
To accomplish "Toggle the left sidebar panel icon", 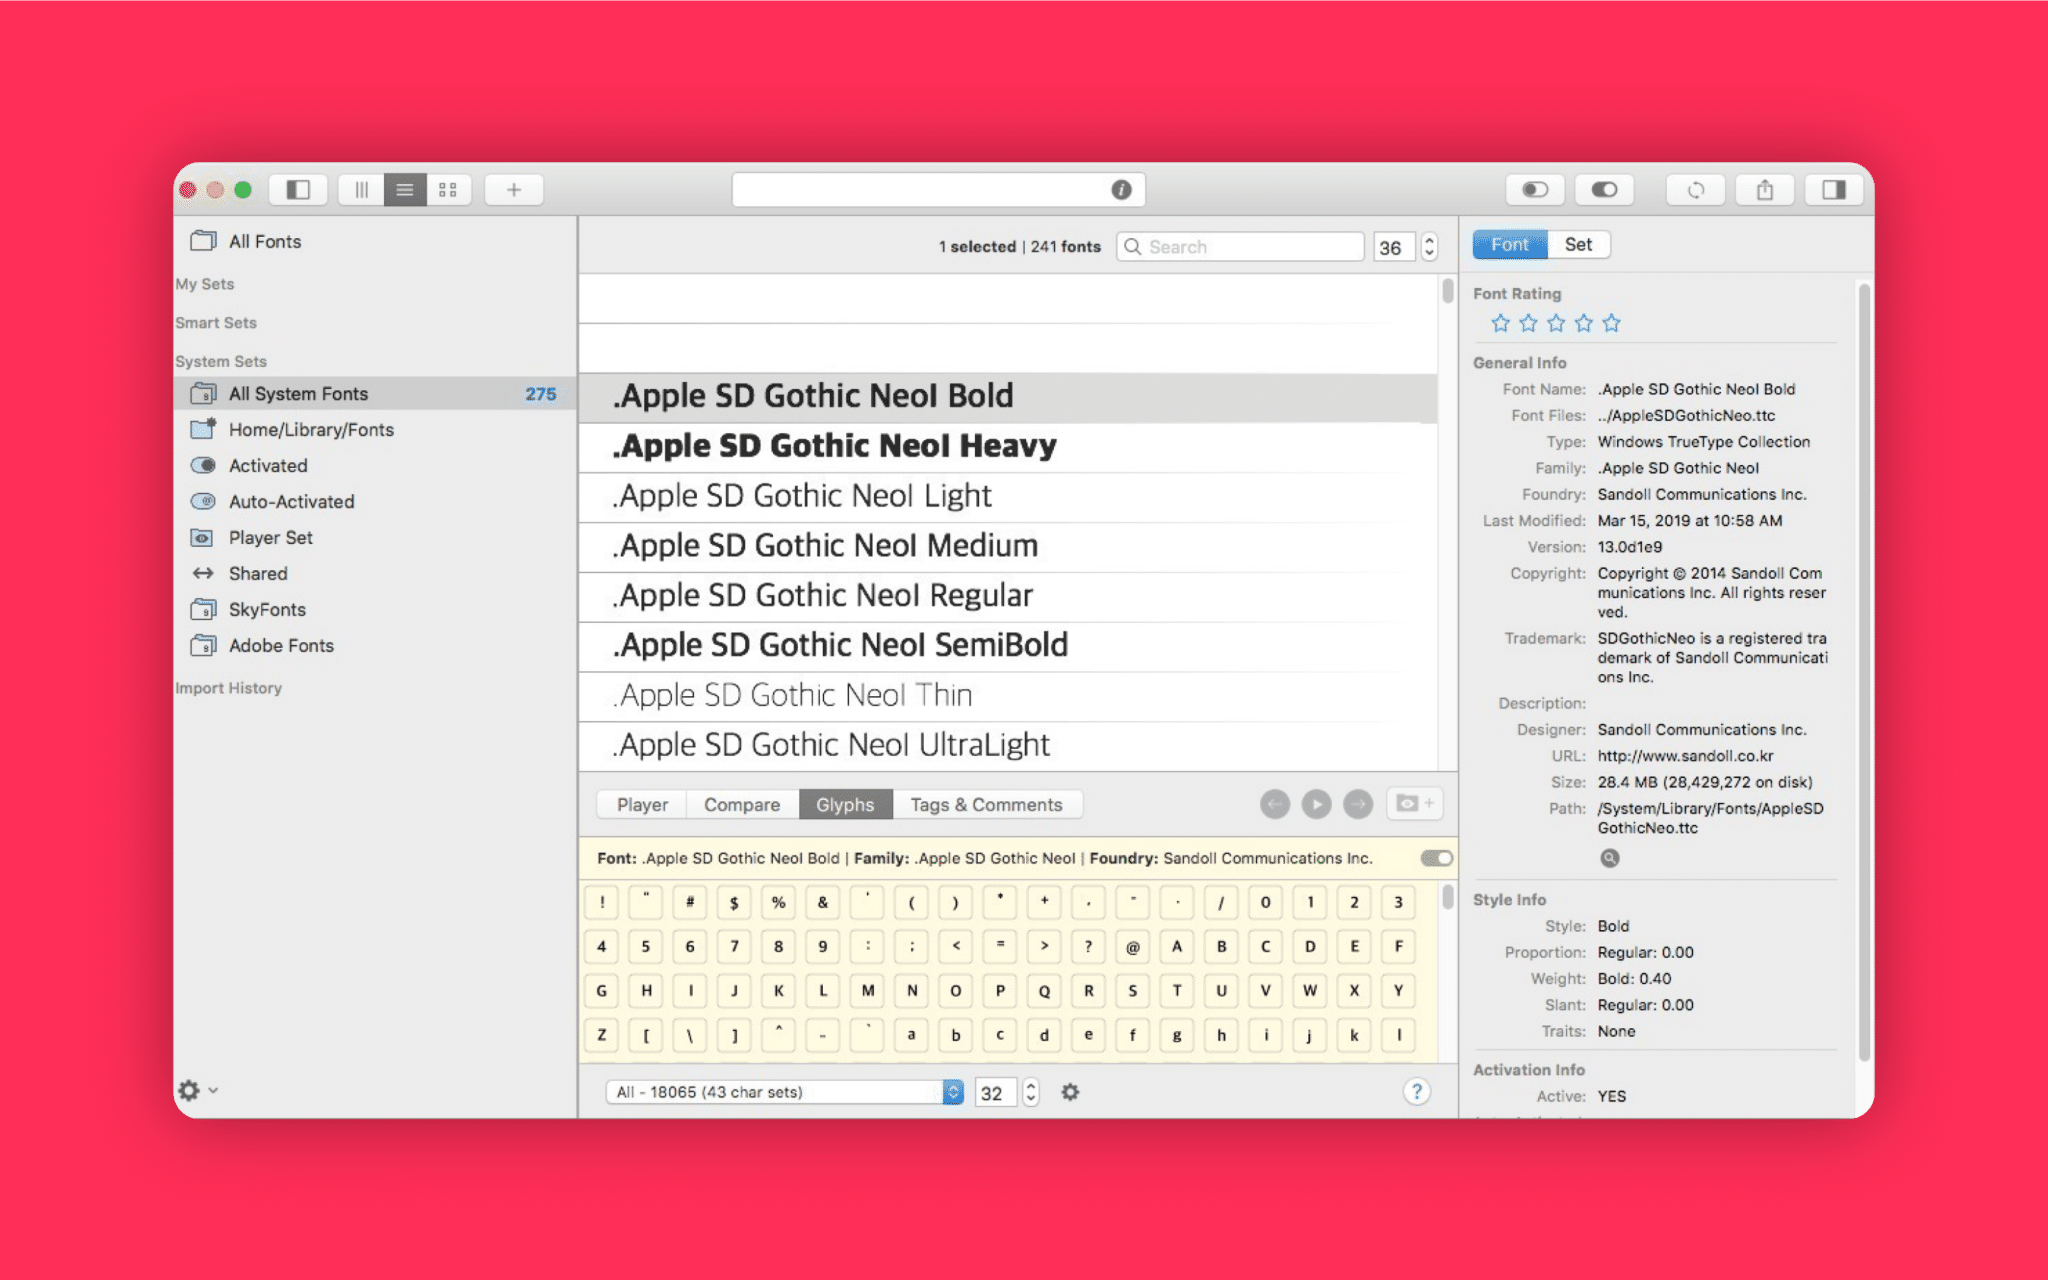I will coord(298,190).
